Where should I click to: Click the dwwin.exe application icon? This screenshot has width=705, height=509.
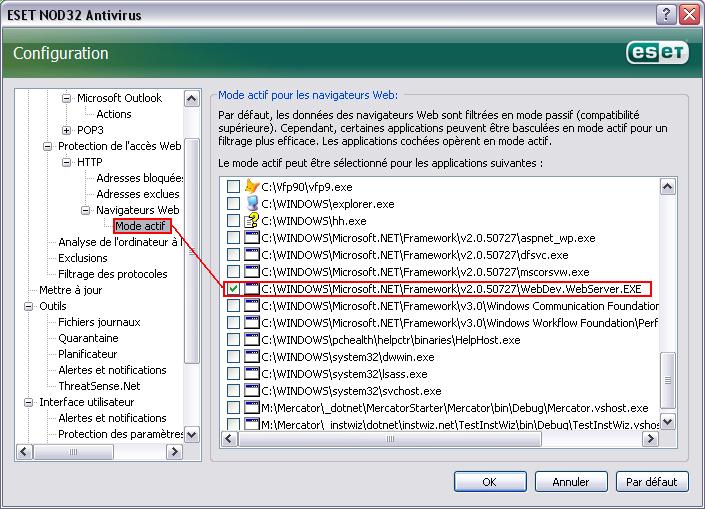coord(252,357)
